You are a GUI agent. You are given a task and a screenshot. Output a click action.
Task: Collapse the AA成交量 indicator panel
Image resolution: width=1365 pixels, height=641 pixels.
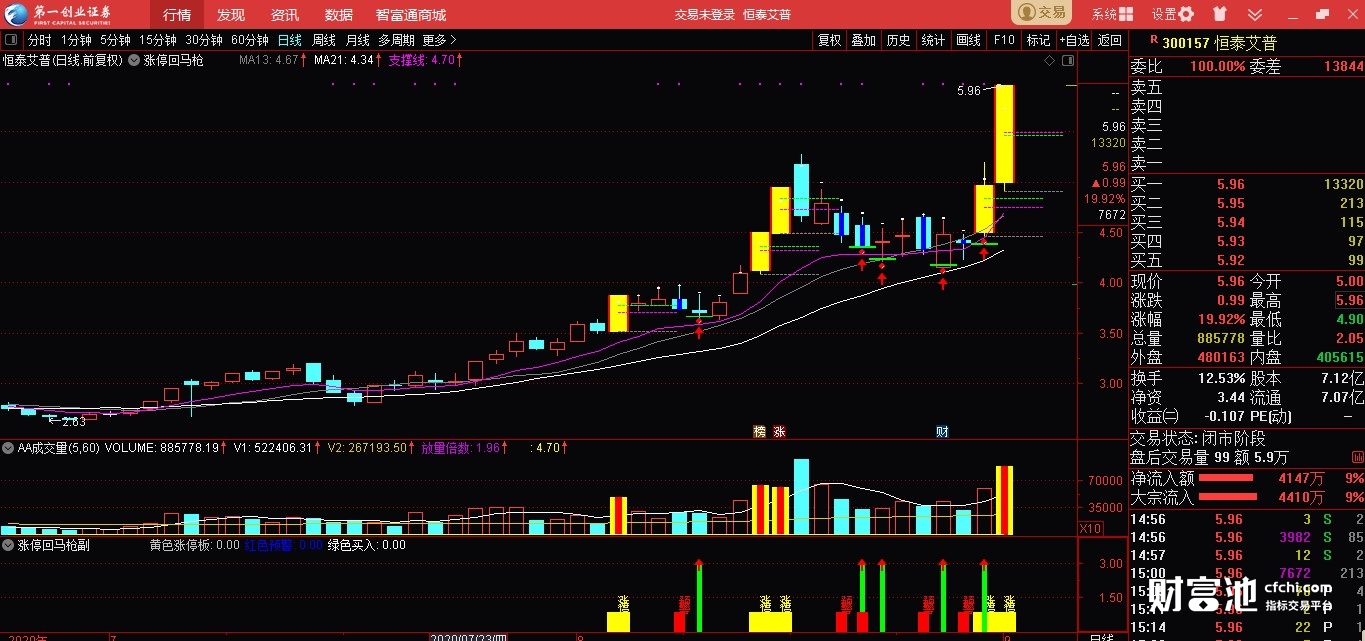pyautogui.click(x=8, y=448)
